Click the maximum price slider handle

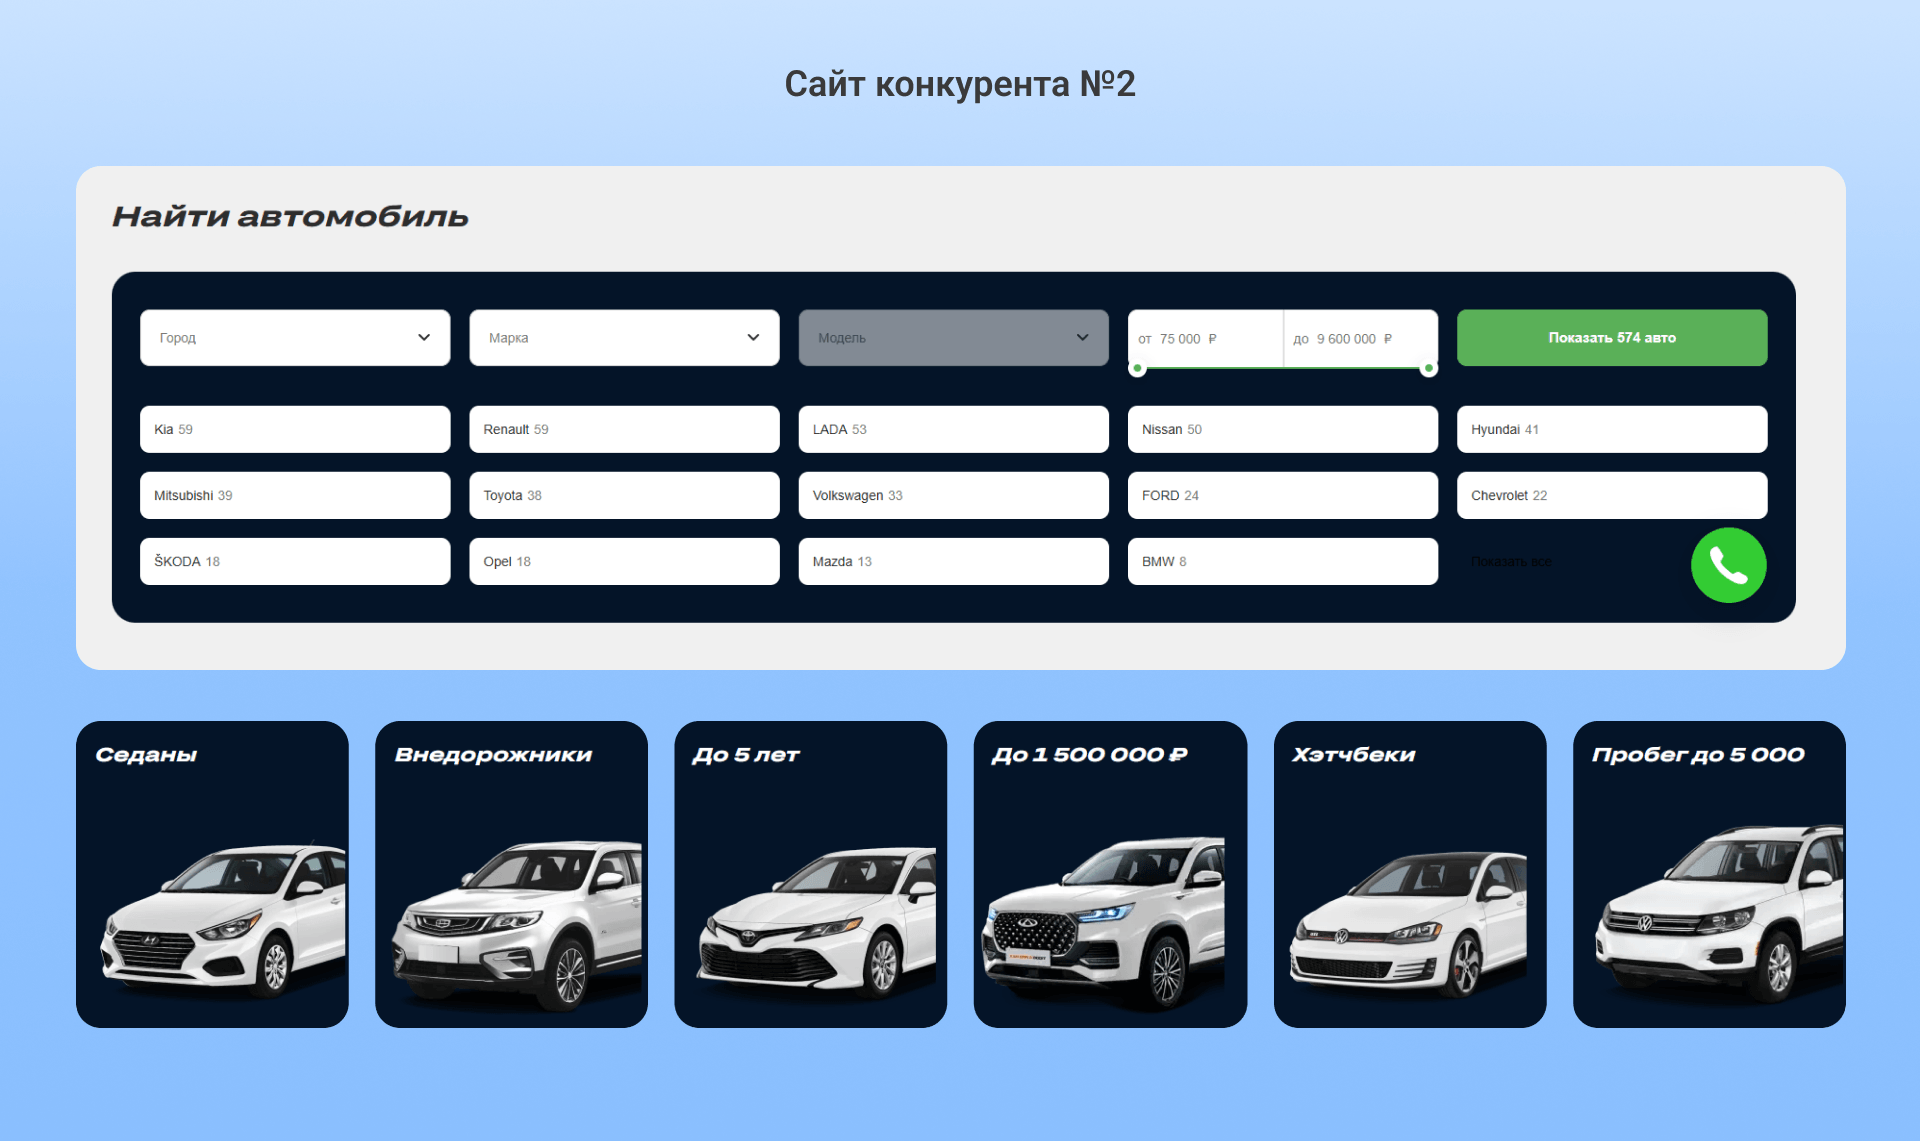pos(1429,369)
